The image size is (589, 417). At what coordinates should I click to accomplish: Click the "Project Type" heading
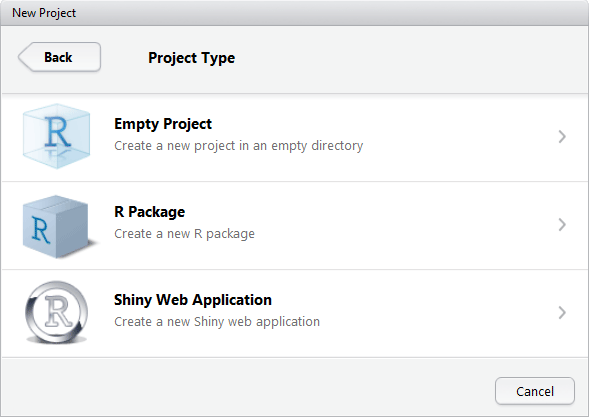[x=192, y=58]
